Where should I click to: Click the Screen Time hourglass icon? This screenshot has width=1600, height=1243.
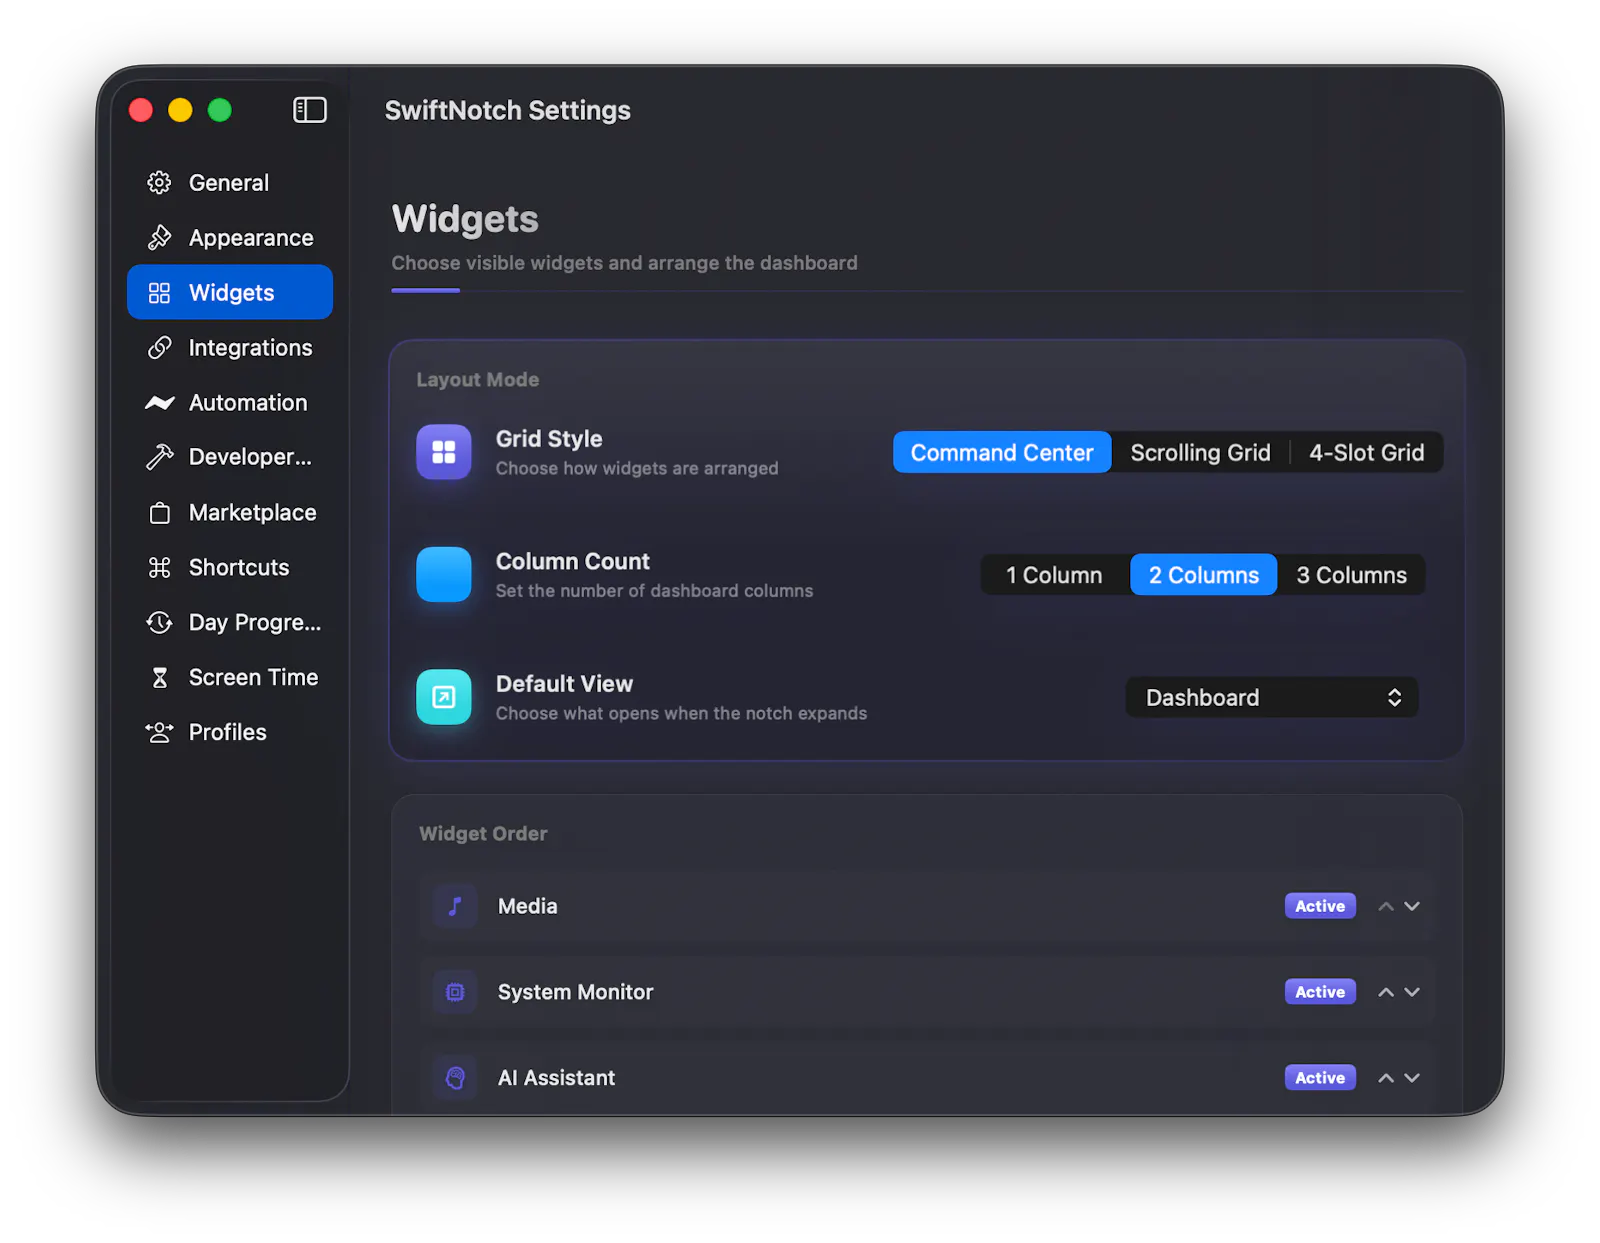pos(159,678)
